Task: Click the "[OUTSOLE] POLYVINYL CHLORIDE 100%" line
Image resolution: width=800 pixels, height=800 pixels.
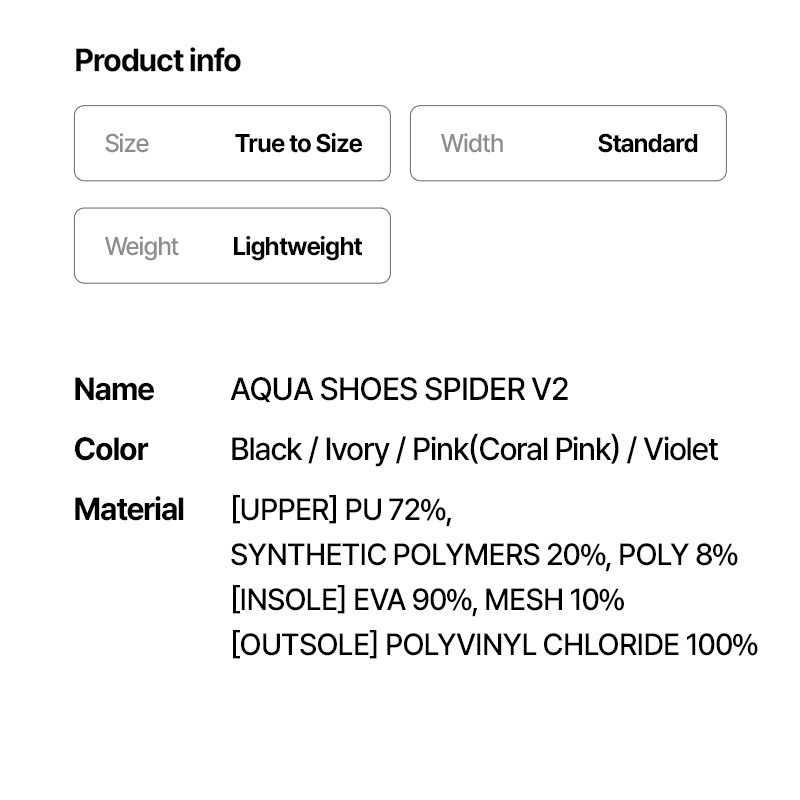Action: coord(494,645)
